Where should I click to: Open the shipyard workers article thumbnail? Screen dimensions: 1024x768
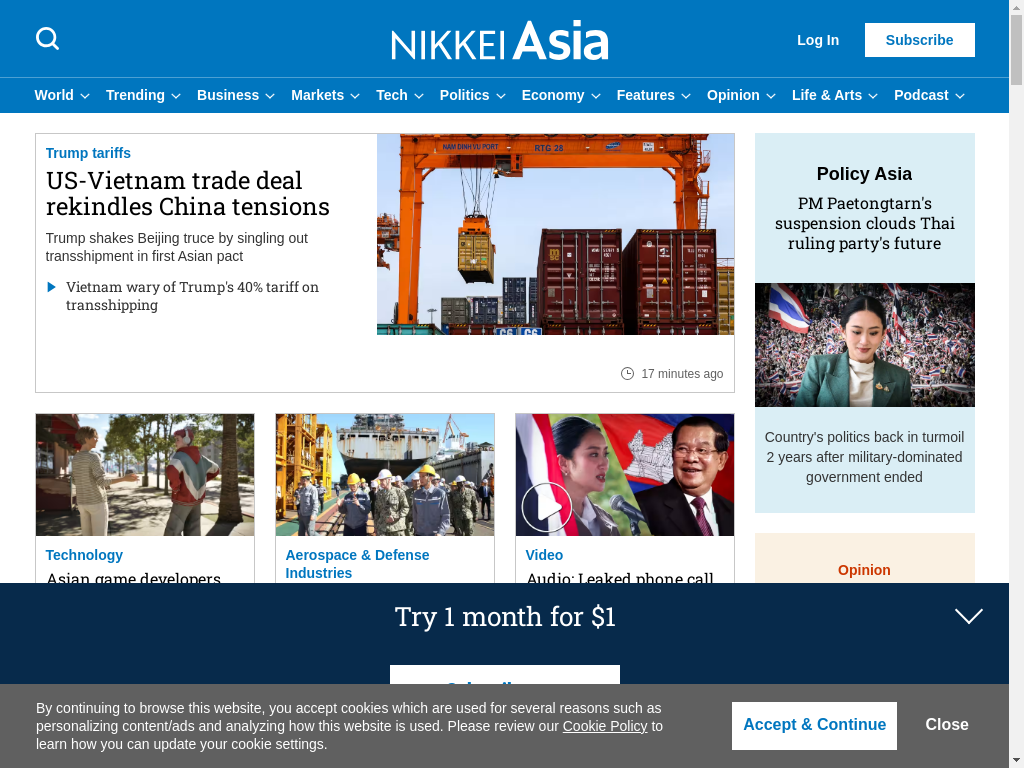coord(385,475)
